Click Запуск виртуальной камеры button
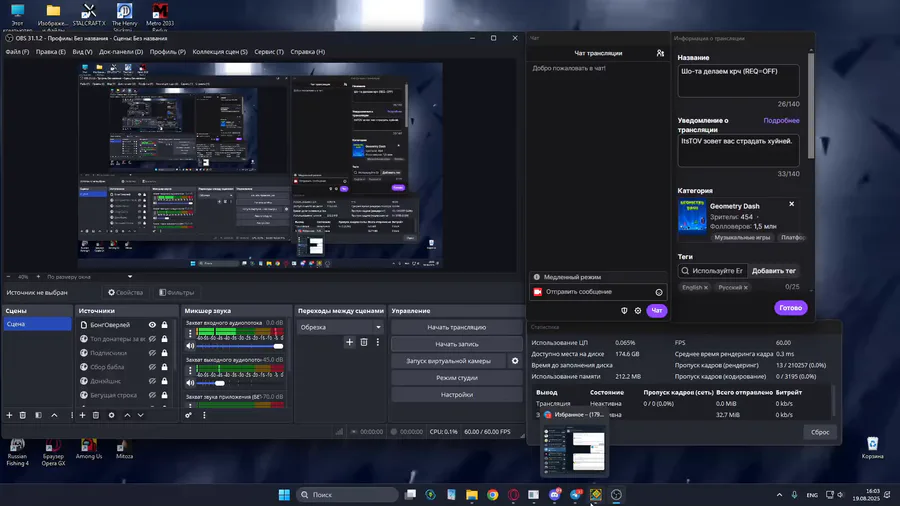The image size is (900, 506). pos(448,361)
